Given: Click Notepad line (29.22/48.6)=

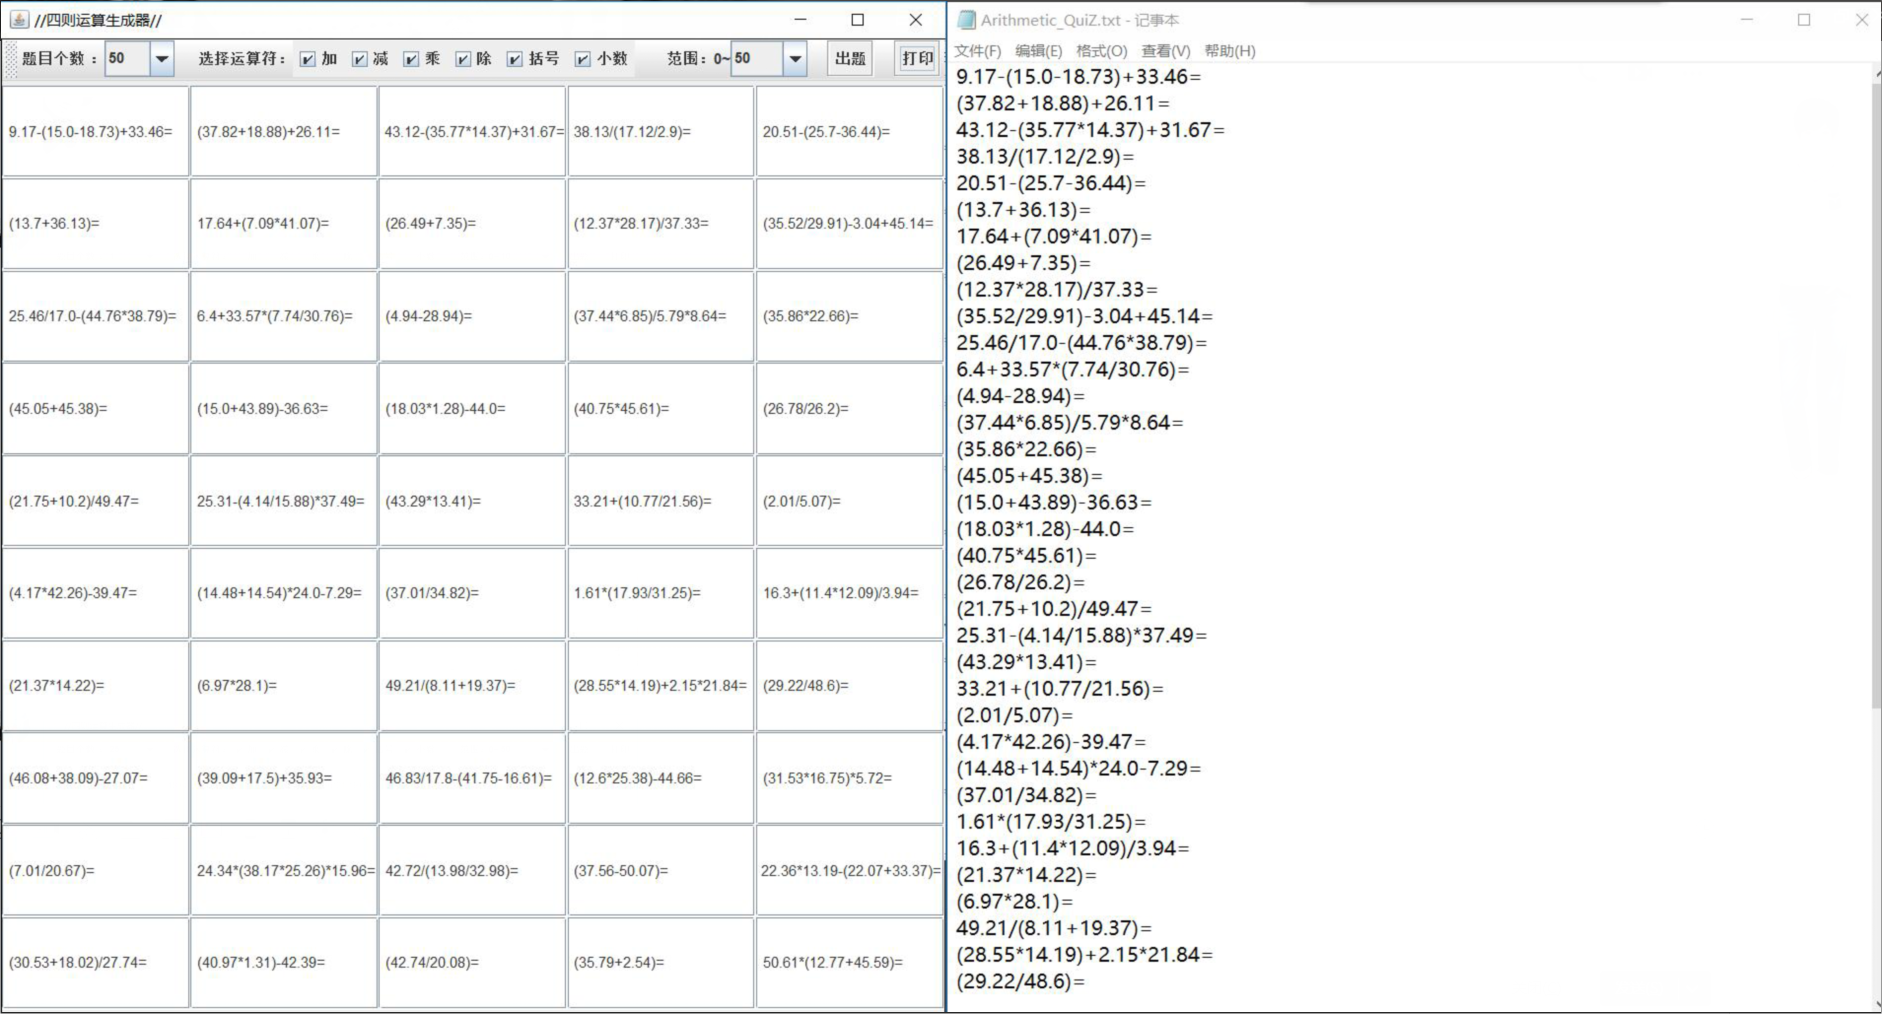Looking at the screenshot, I should 1020,981.
